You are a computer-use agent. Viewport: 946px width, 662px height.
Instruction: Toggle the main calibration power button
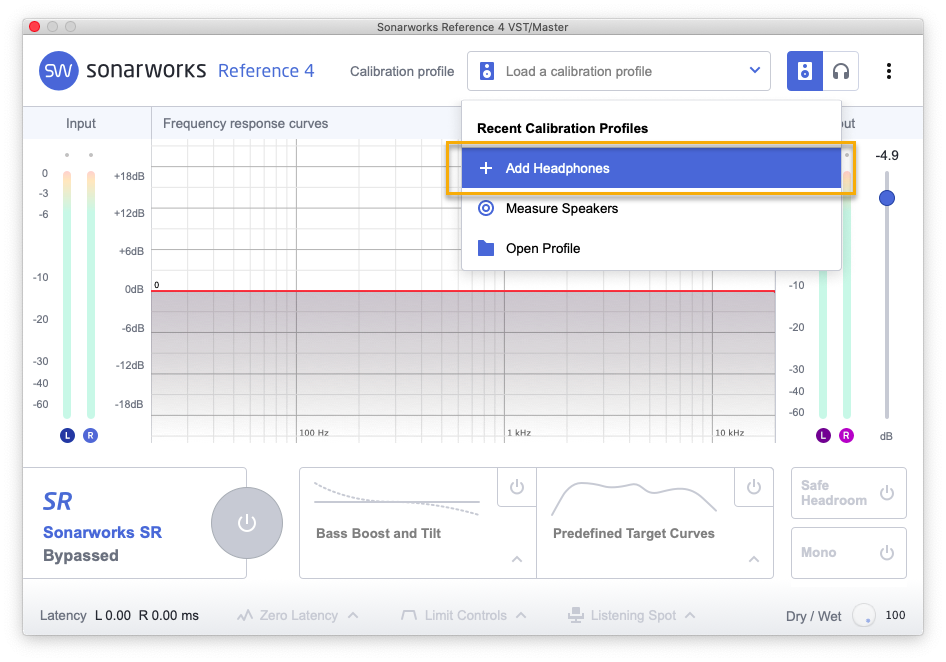coord(247,523)
